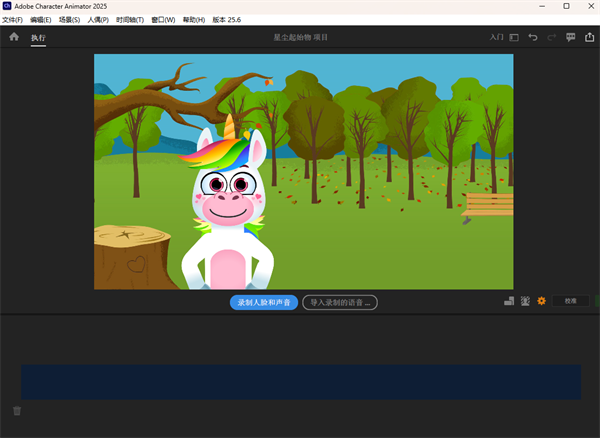Close the Character Animator window
The width and height of the screenshot is (600, 438).
591,6
